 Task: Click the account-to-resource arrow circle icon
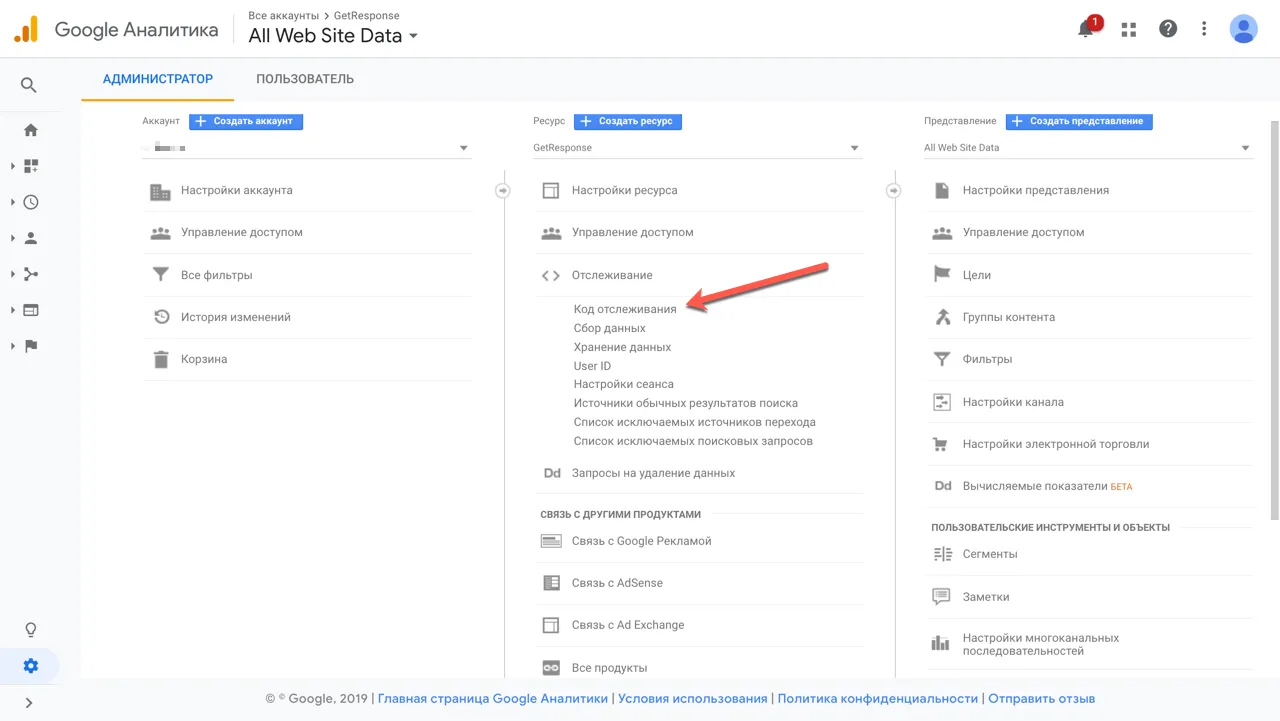coord(503,190)
